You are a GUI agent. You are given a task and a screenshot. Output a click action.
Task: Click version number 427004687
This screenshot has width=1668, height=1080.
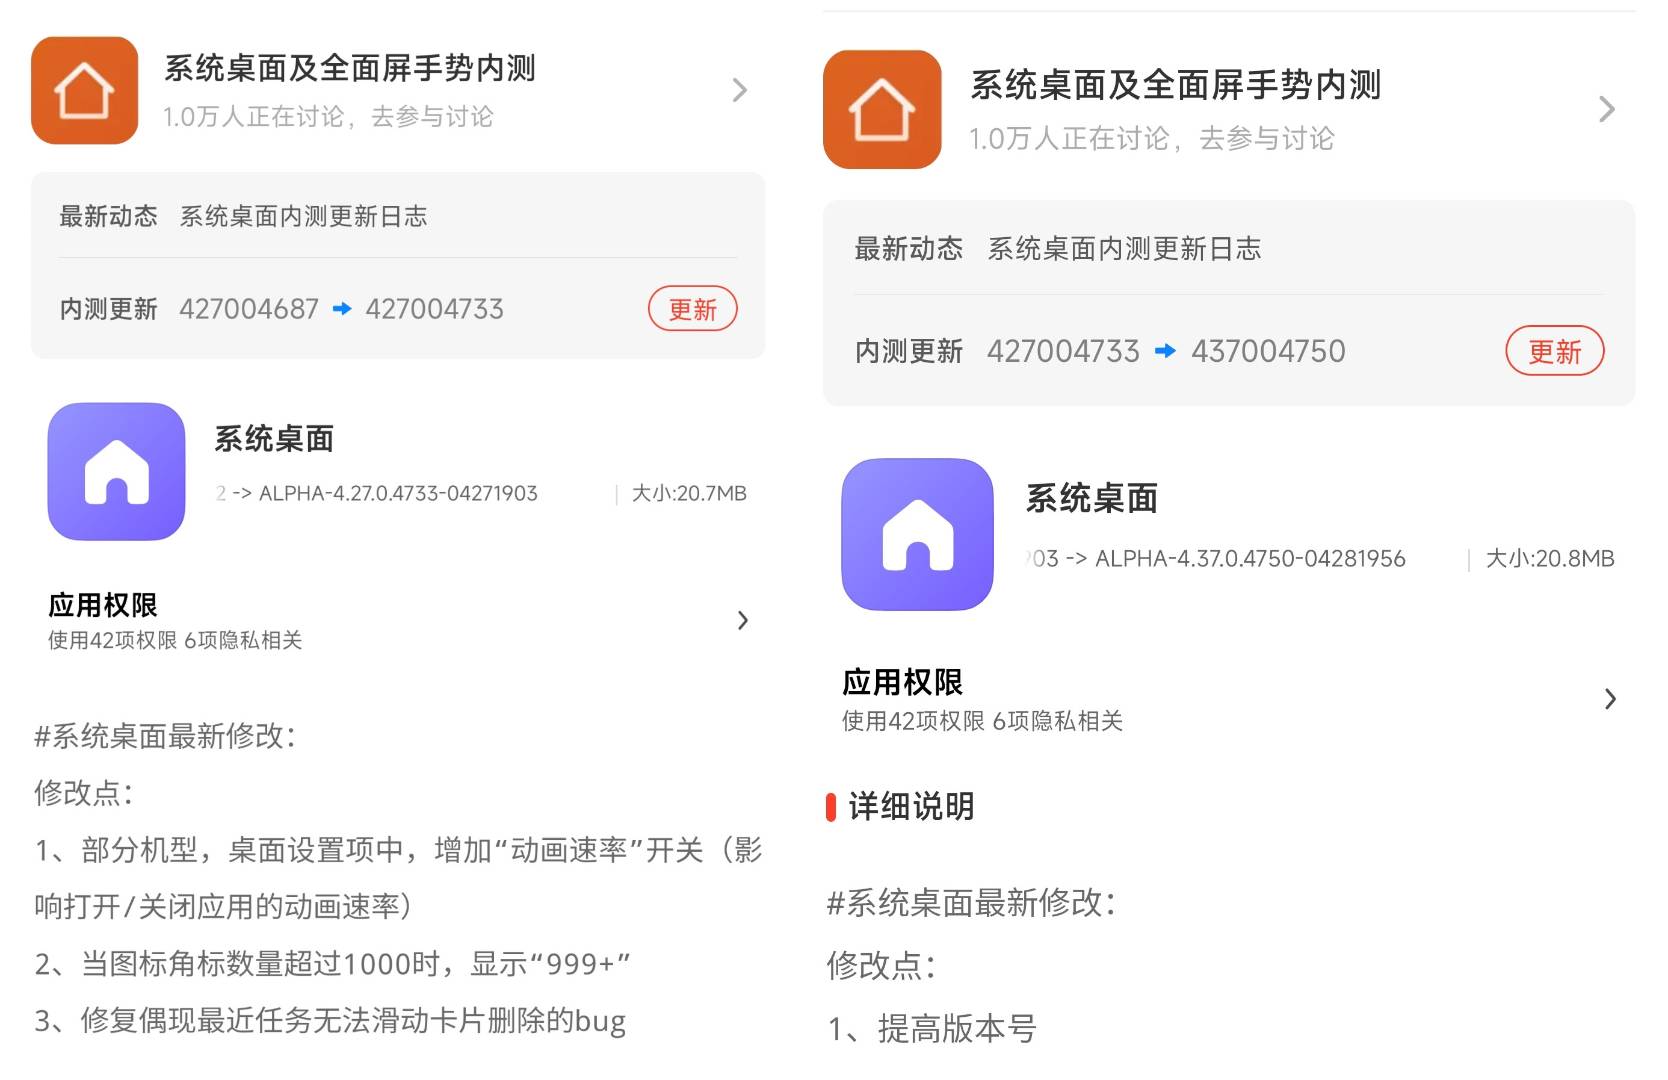(248, 309)
